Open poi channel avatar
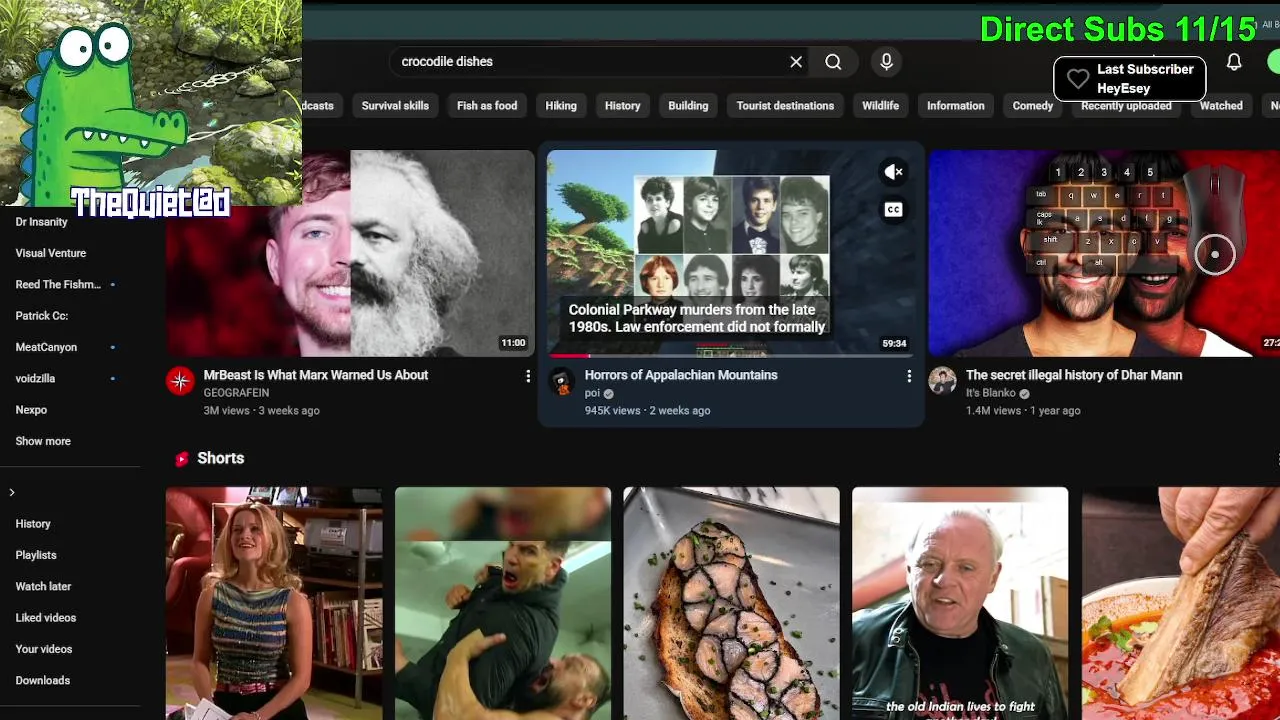The height and width of the screenshot is (720, 1280). point(562,381)
